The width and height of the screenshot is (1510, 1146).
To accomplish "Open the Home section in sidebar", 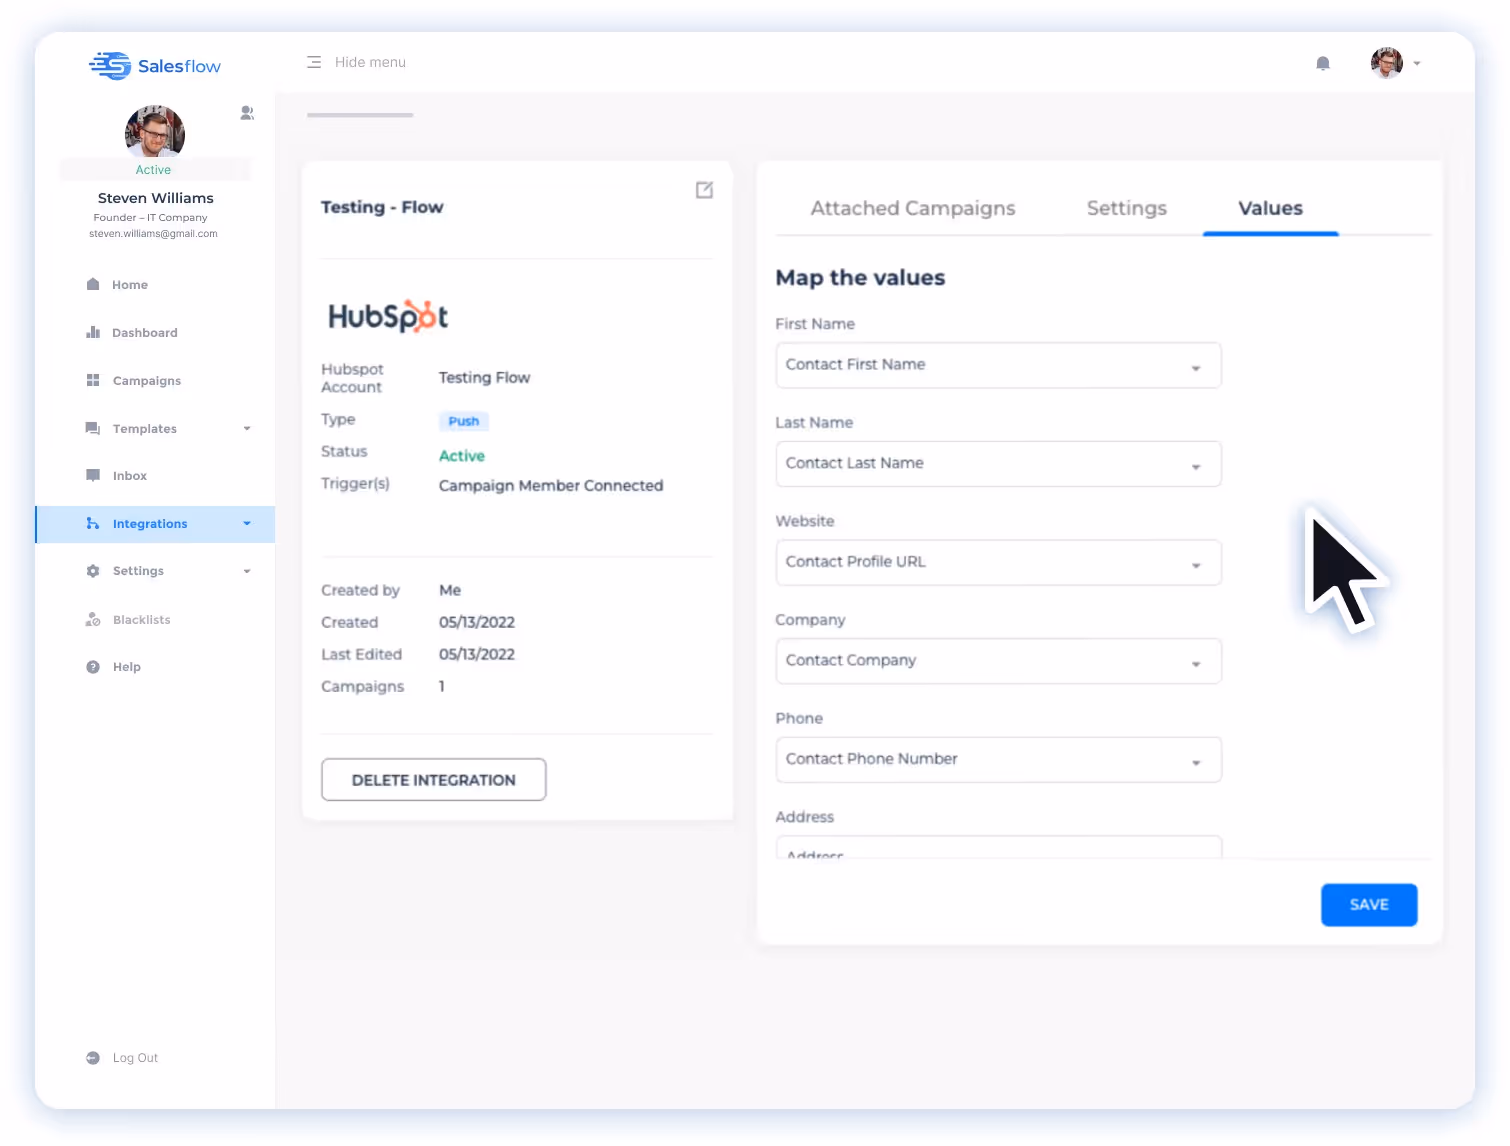I will tap(92, 284).
